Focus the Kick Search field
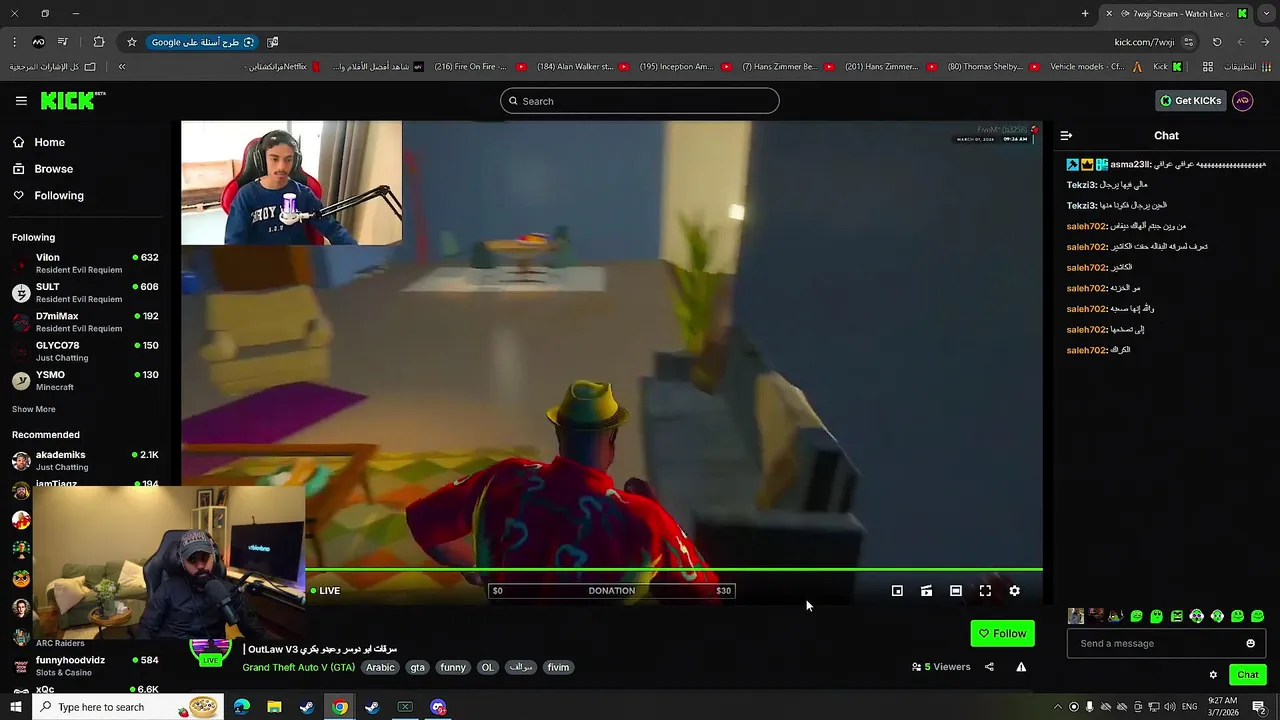This screenshot has height=720, width=1280. pyautogui.click(x=640, y=101)
